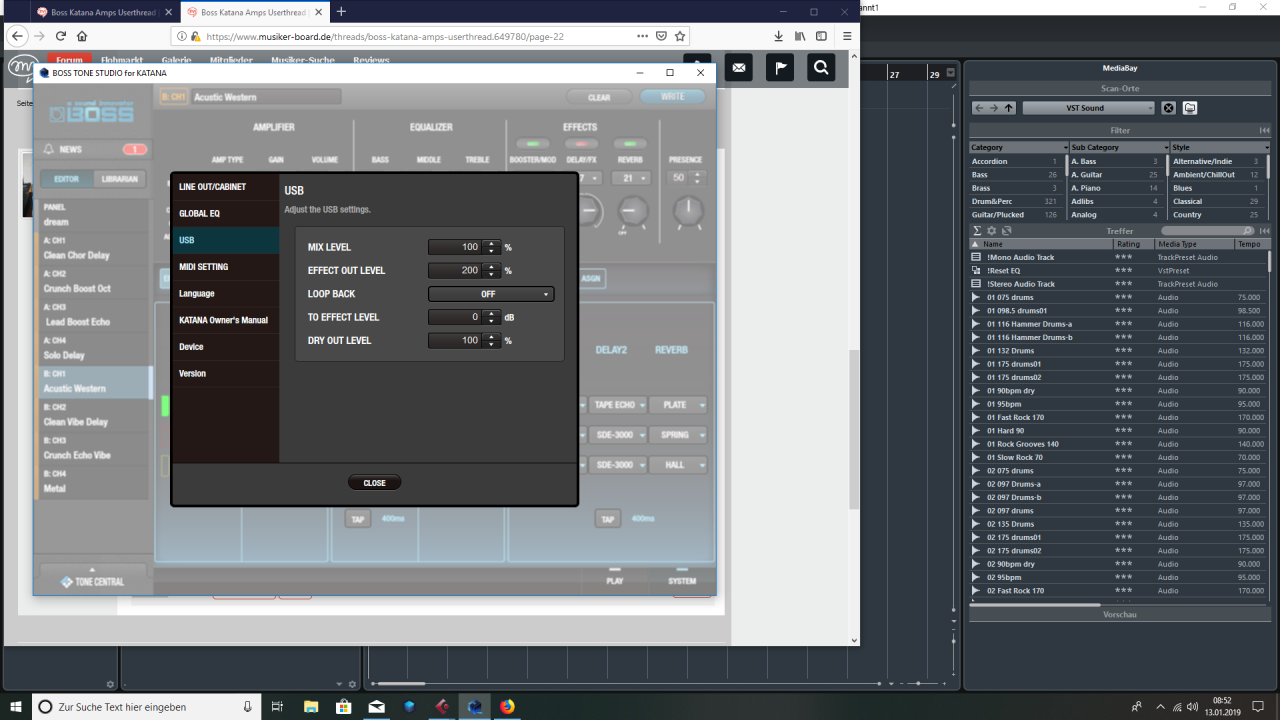Close the USB settings dialog with CLOSE
Image resolution: width=1280 pixels, height=720 pixels.
click(x=374, y=483)
